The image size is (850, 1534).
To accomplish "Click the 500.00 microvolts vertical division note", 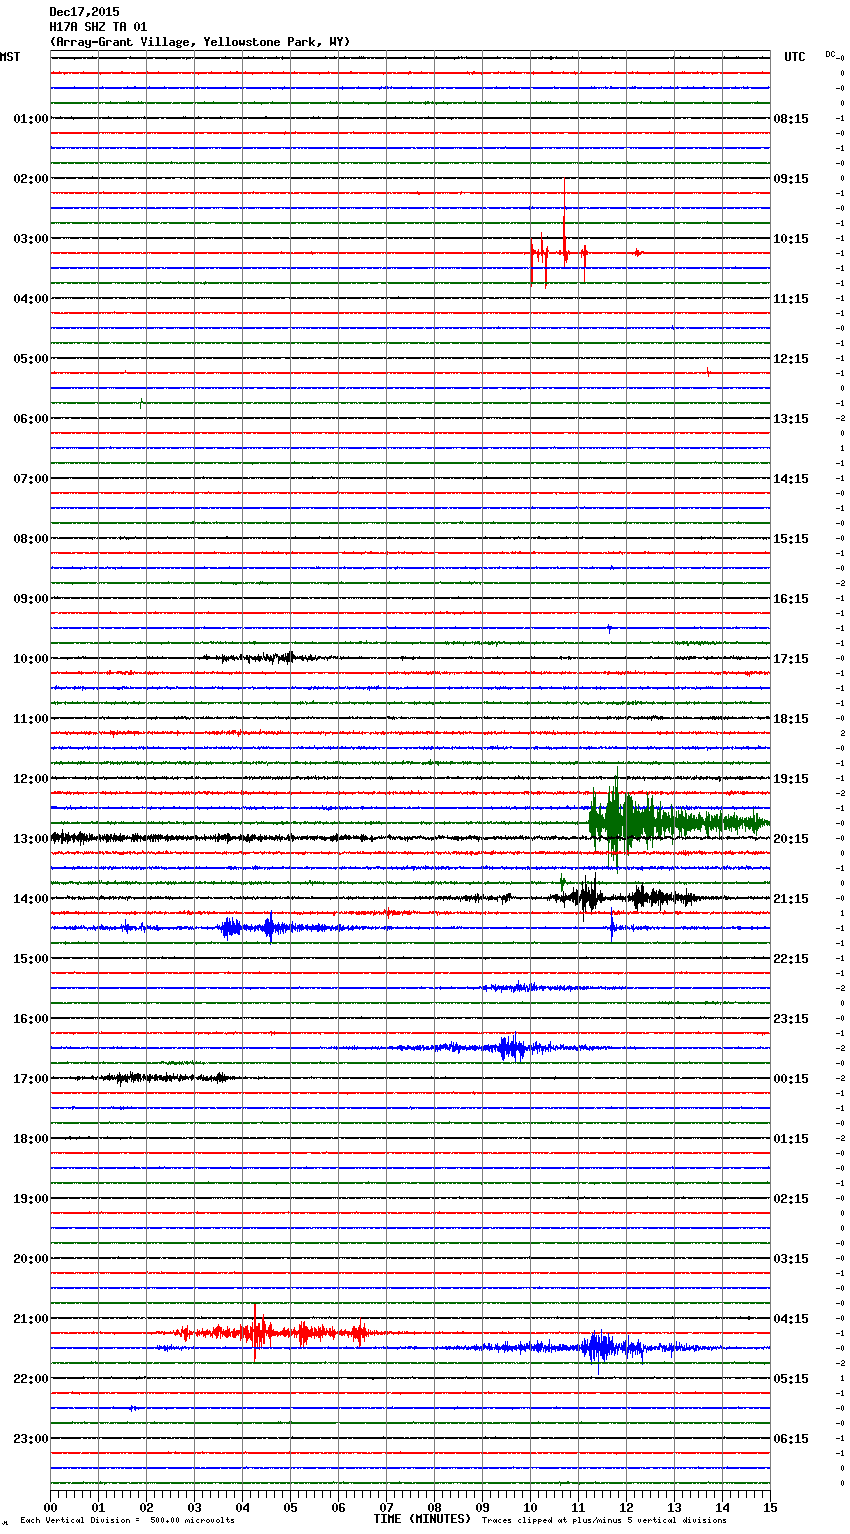I will pyautogui.click(x=127, y=1521).
